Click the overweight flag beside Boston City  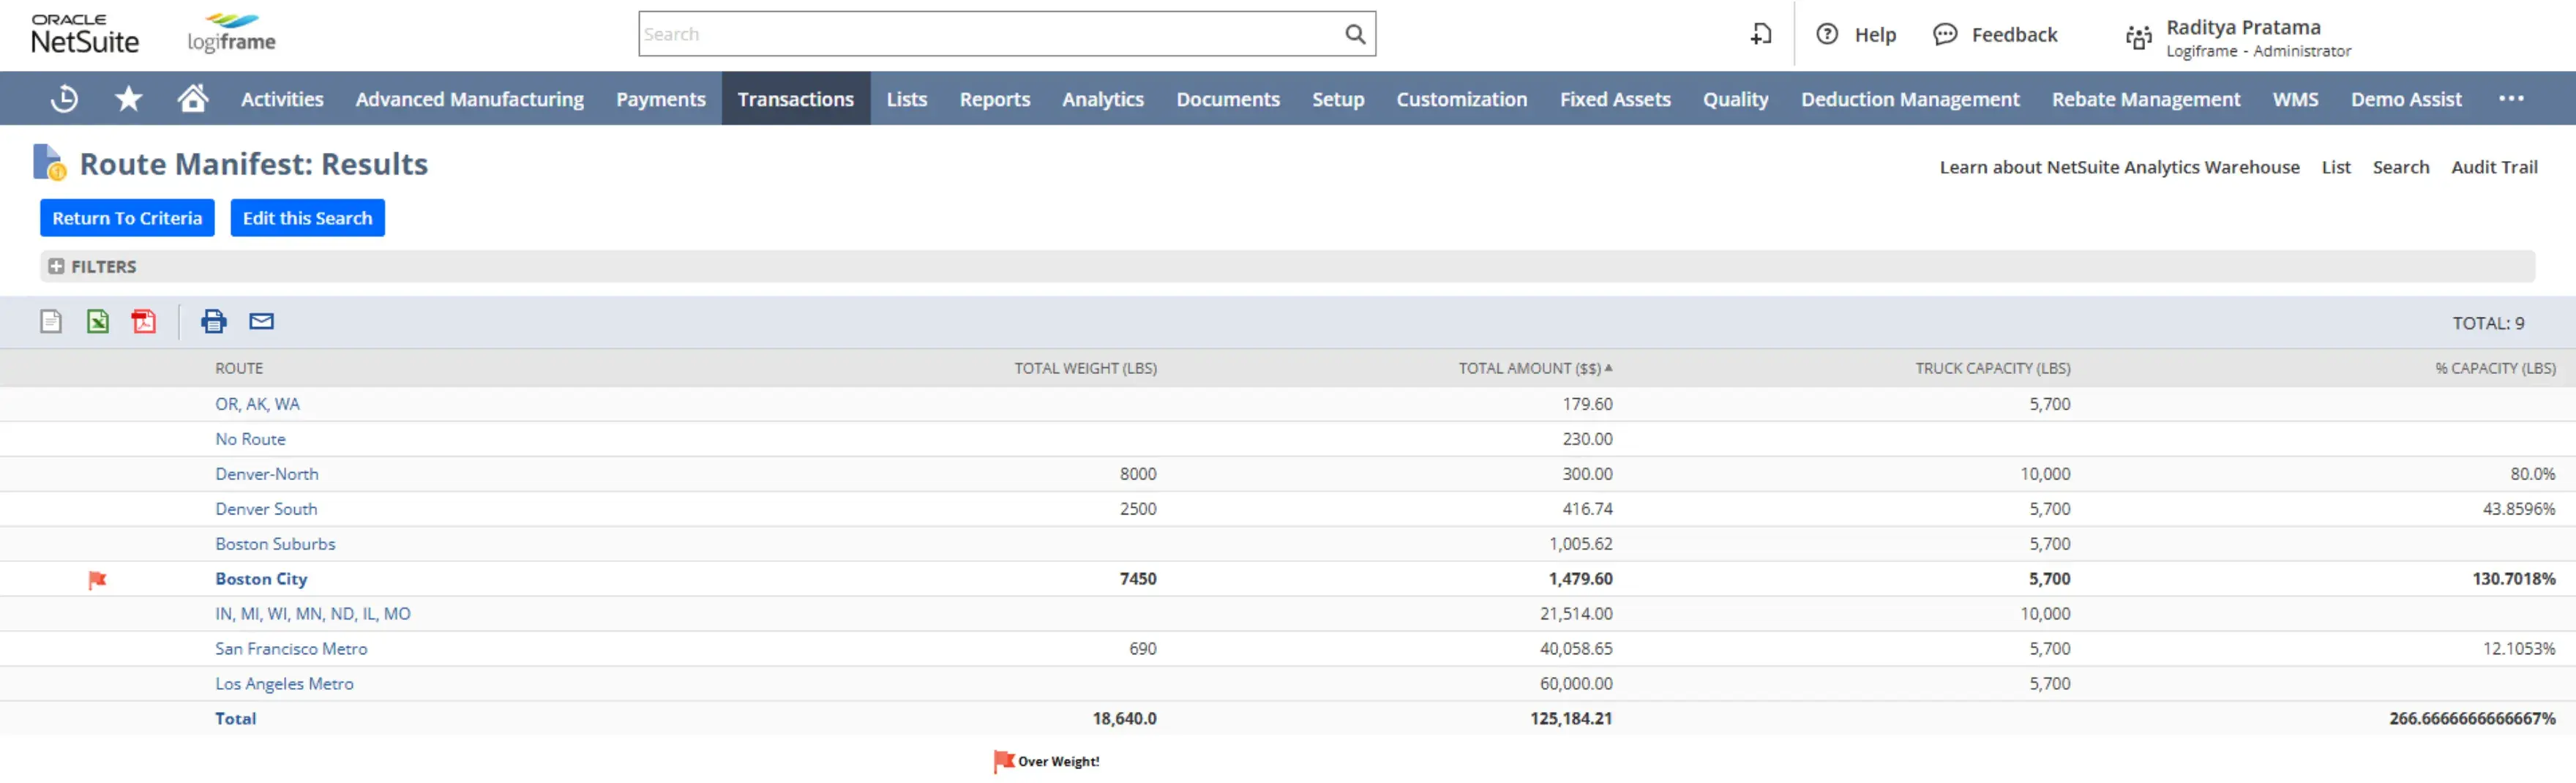(97, 578)
